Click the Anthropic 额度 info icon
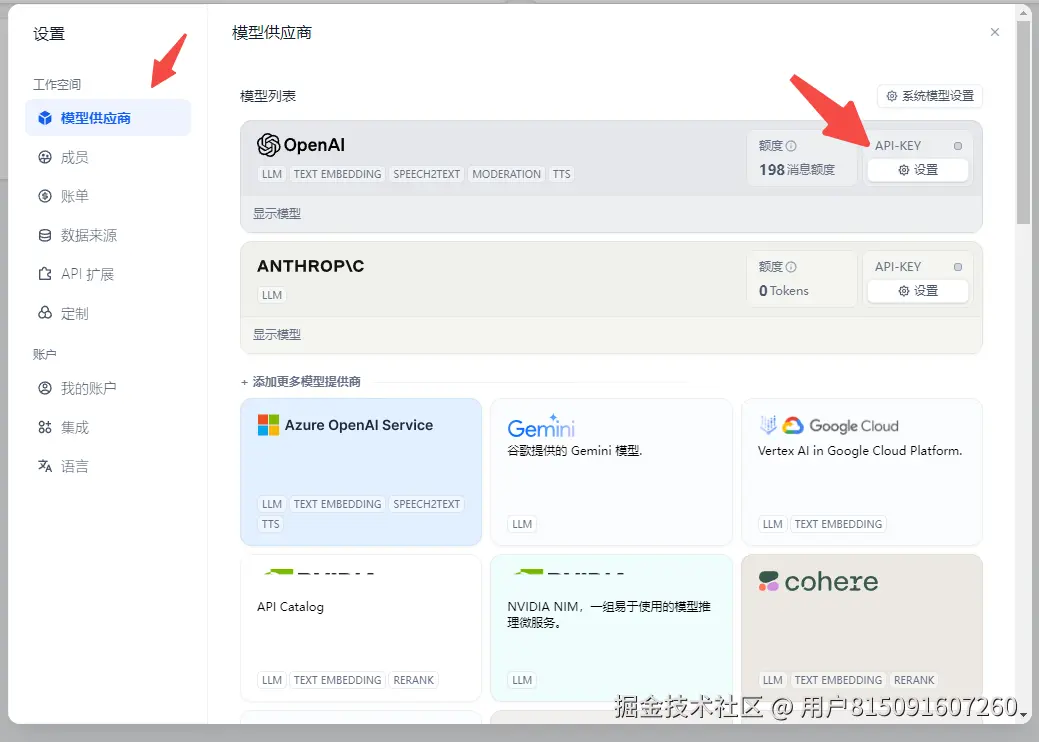Screen dimensions: 1039x742 click(791, 267)
